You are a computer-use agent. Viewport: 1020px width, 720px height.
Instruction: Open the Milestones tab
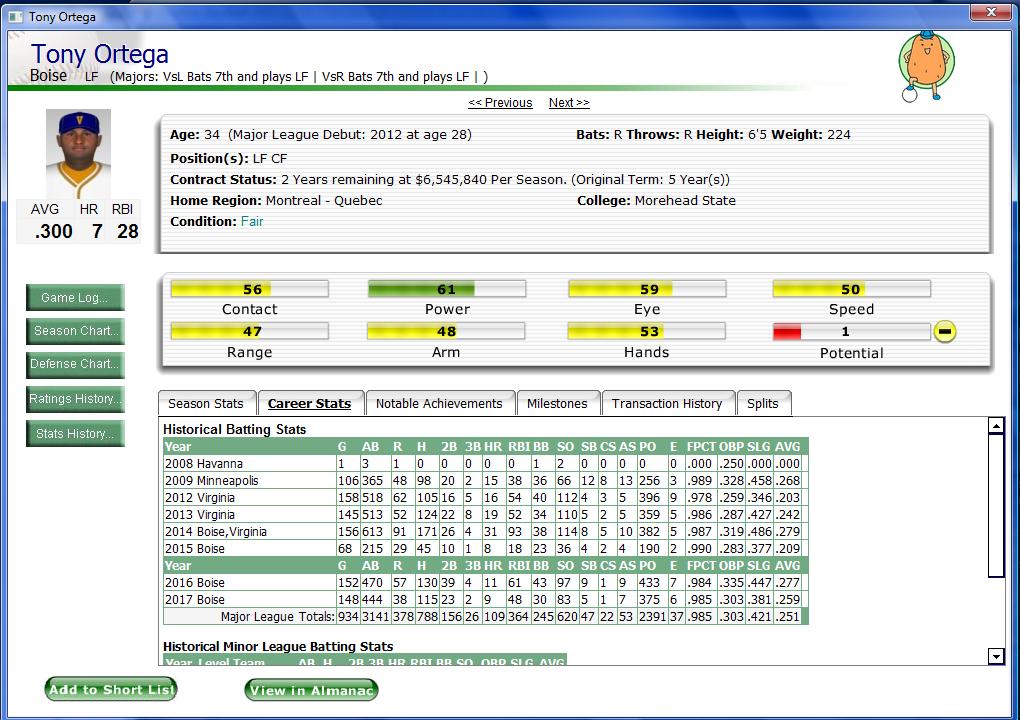tap(557, 404)
